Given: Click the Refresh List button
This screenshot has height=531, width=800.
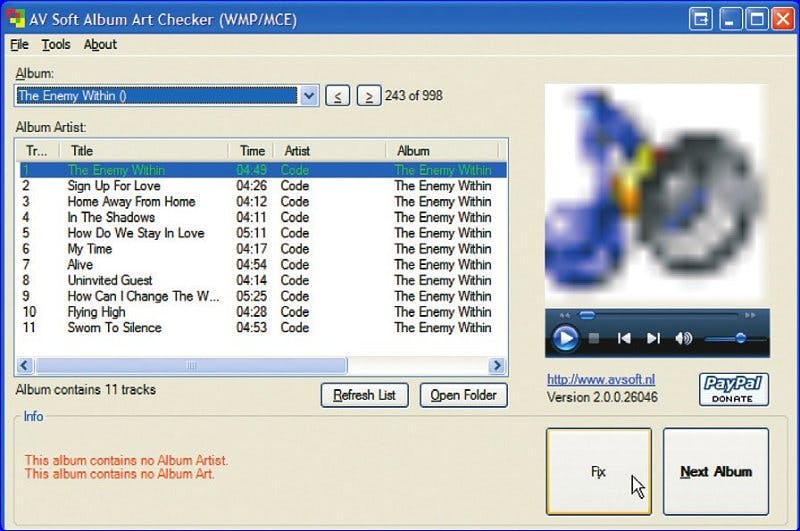Looking at the screenshot, I should [365, 395].
